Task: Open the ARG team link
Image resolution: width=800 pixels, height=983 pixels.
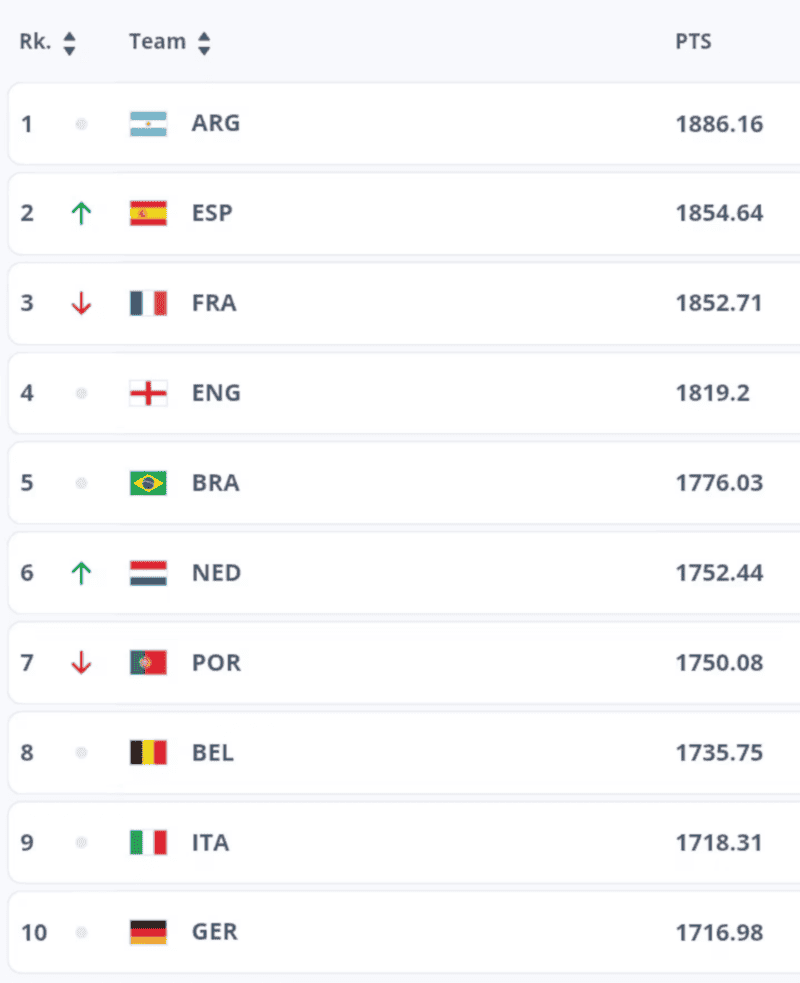Action: [216, 124]
